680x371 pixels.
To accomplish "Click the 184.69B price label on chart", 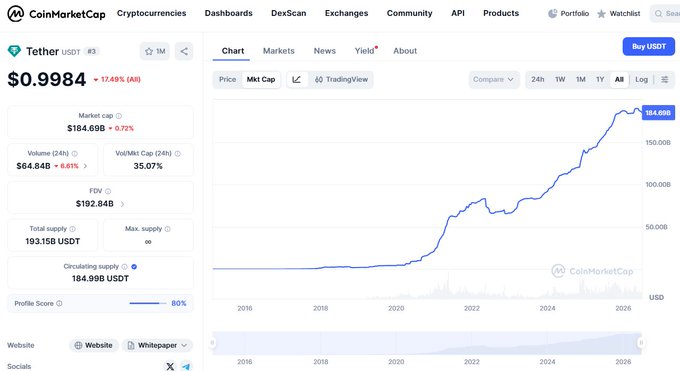I will point(658,113).
